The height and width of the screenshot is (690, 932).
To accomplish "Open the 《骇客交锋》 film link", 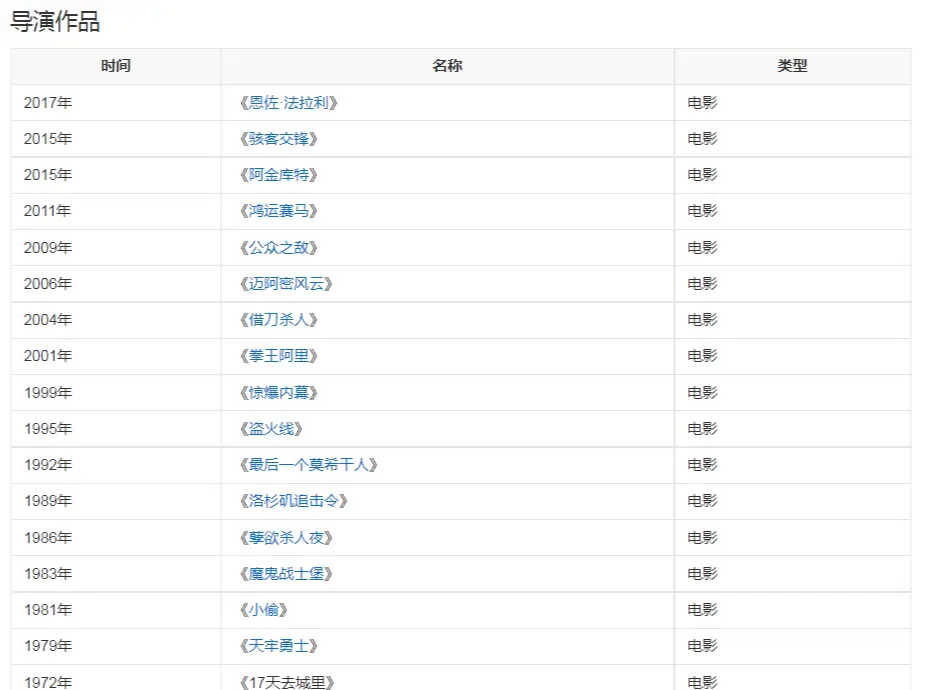I will [x=279, y=139].
